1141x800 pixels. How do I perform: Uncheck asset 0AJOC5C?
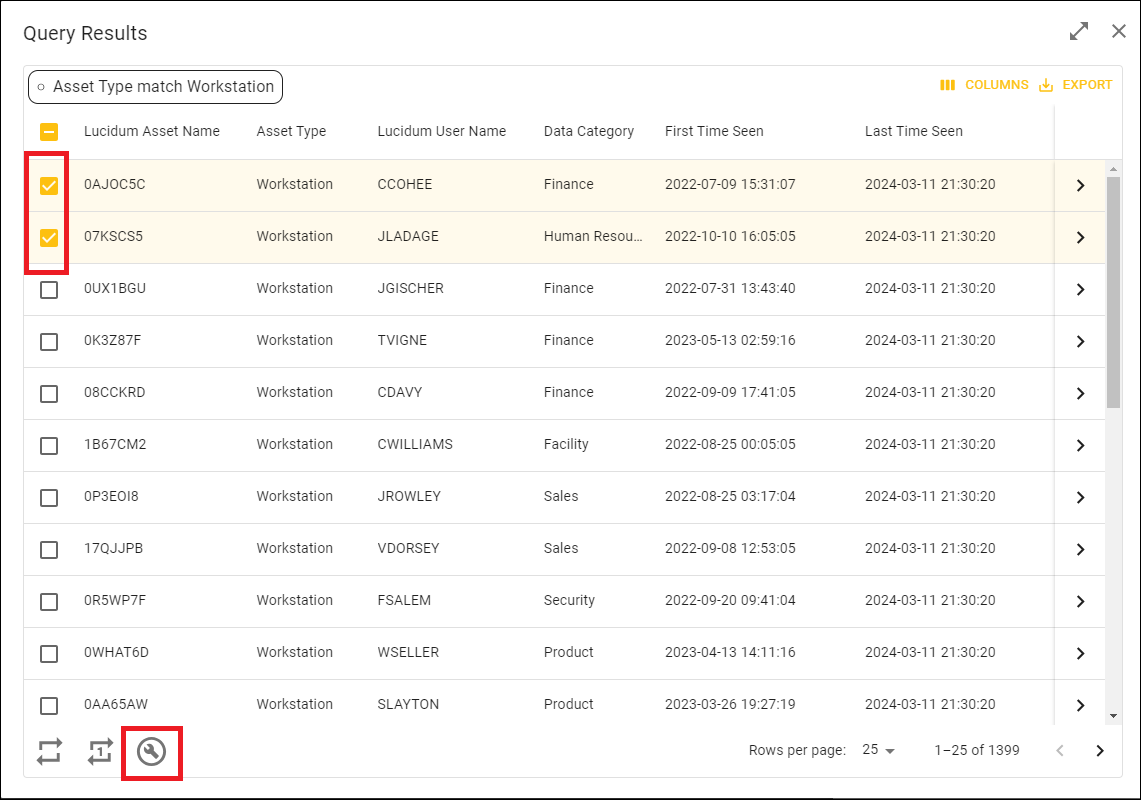[49, 184]
